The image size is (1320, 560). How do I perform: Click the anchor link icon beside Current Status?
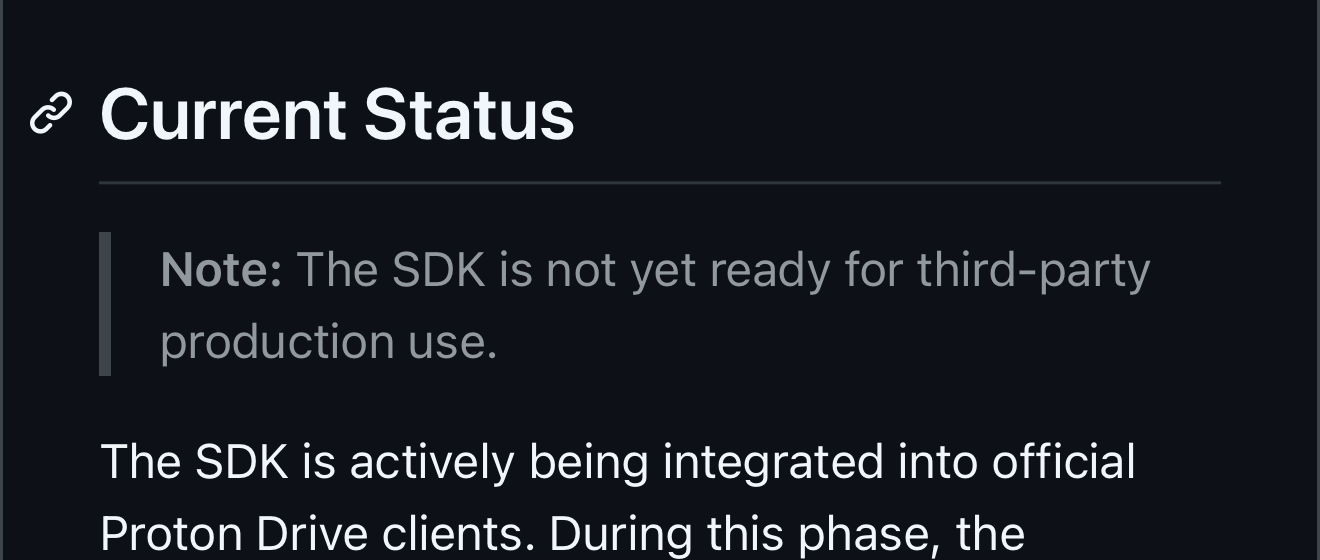[x=51, y=114]
